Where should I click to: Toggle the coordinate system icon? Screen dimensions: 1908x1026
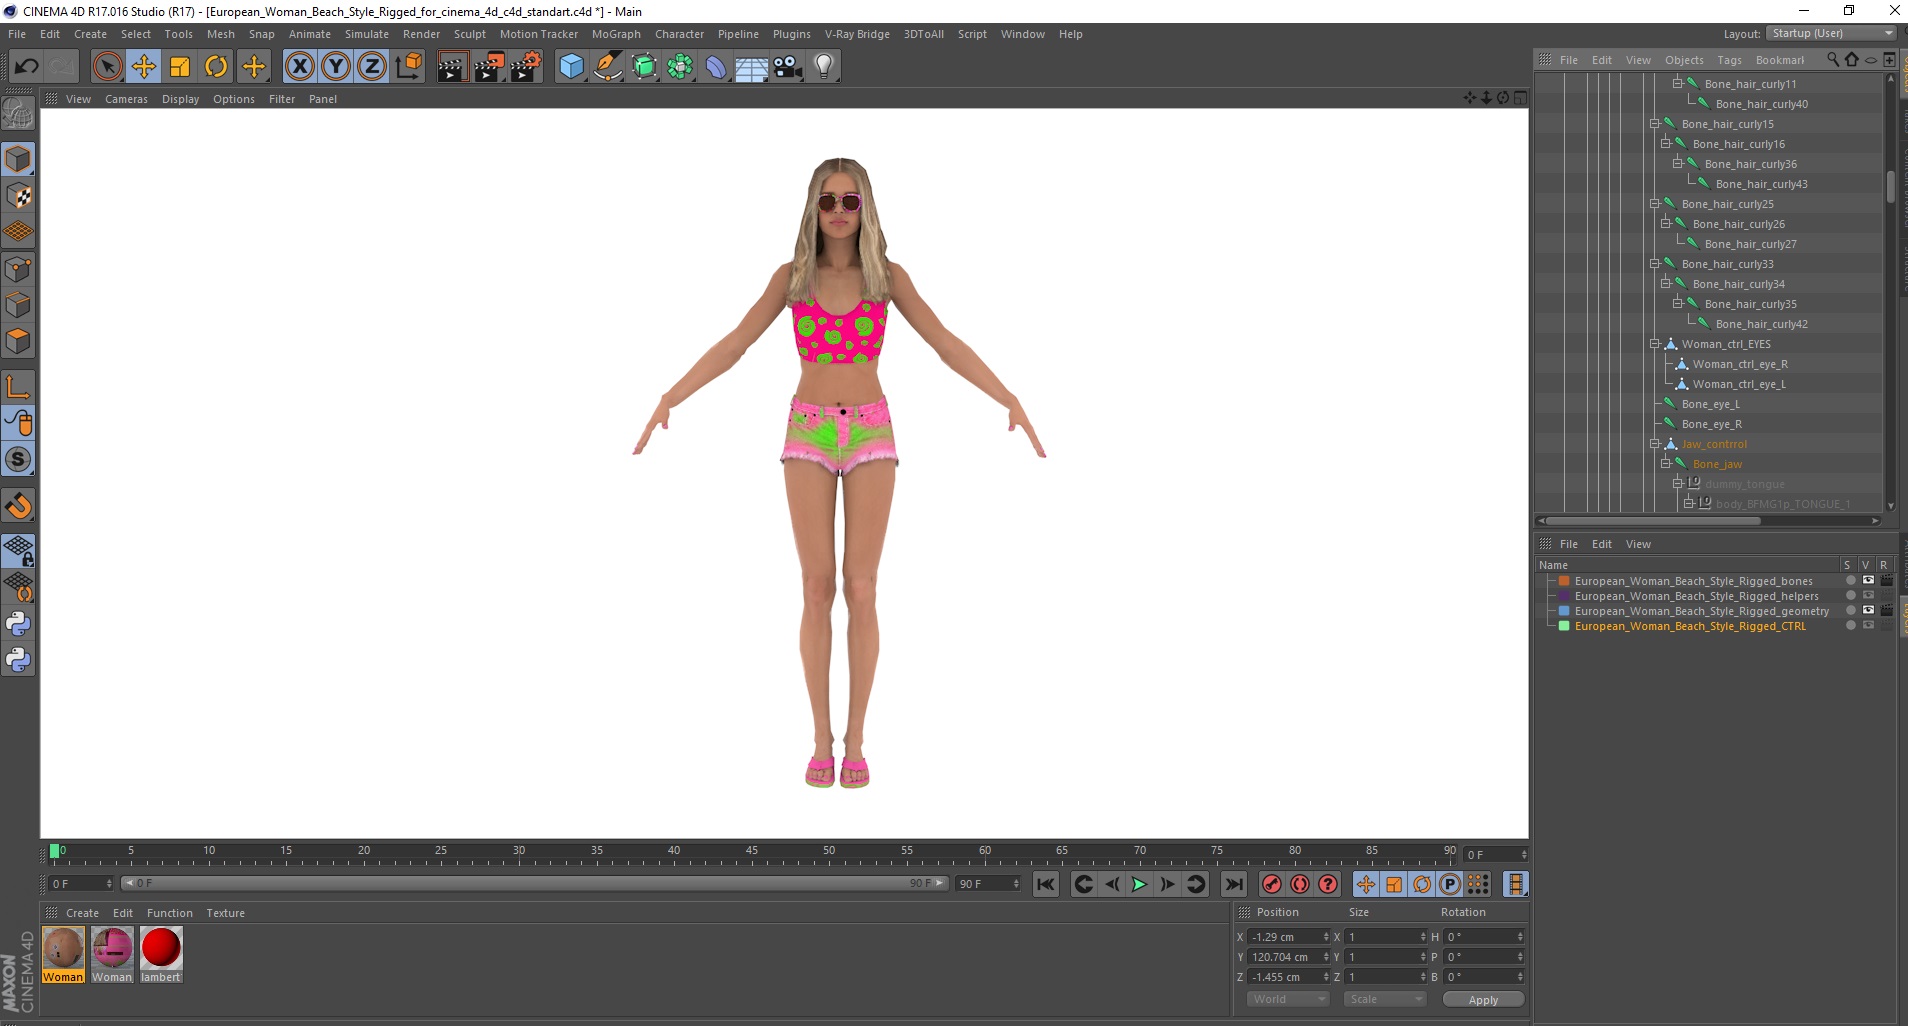pyautogui.click(x=408, y=67)
